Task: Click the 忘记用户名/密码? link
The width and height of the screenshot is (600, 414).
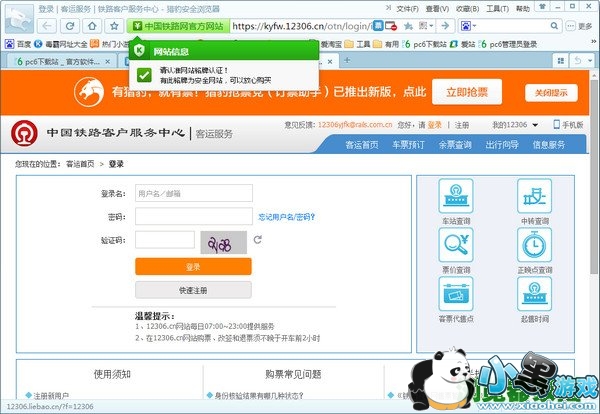Action: pyautogui.click(x=287, y=217)
